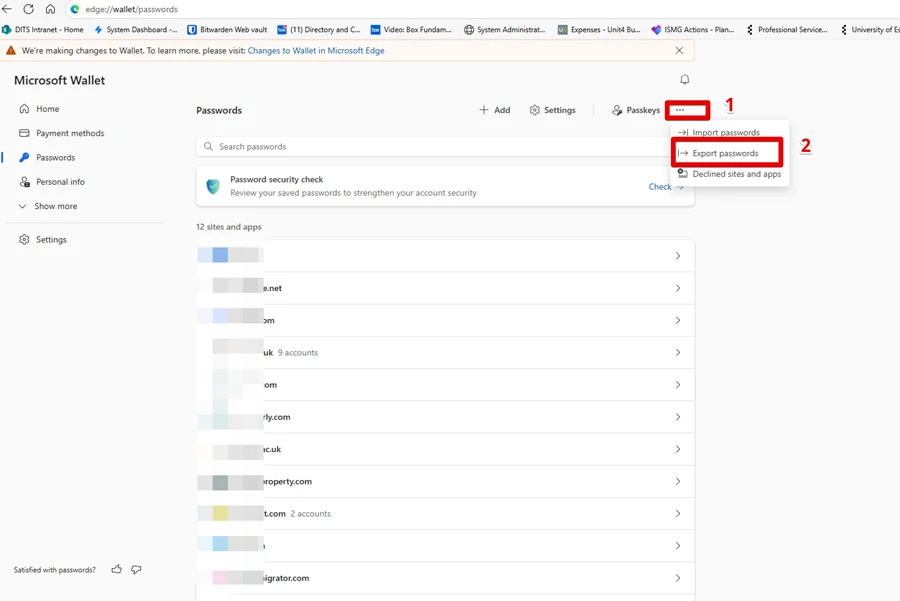Click the browser refresh icon
The width and height of the screenshot is (900, 601).
tap(28, 9)
